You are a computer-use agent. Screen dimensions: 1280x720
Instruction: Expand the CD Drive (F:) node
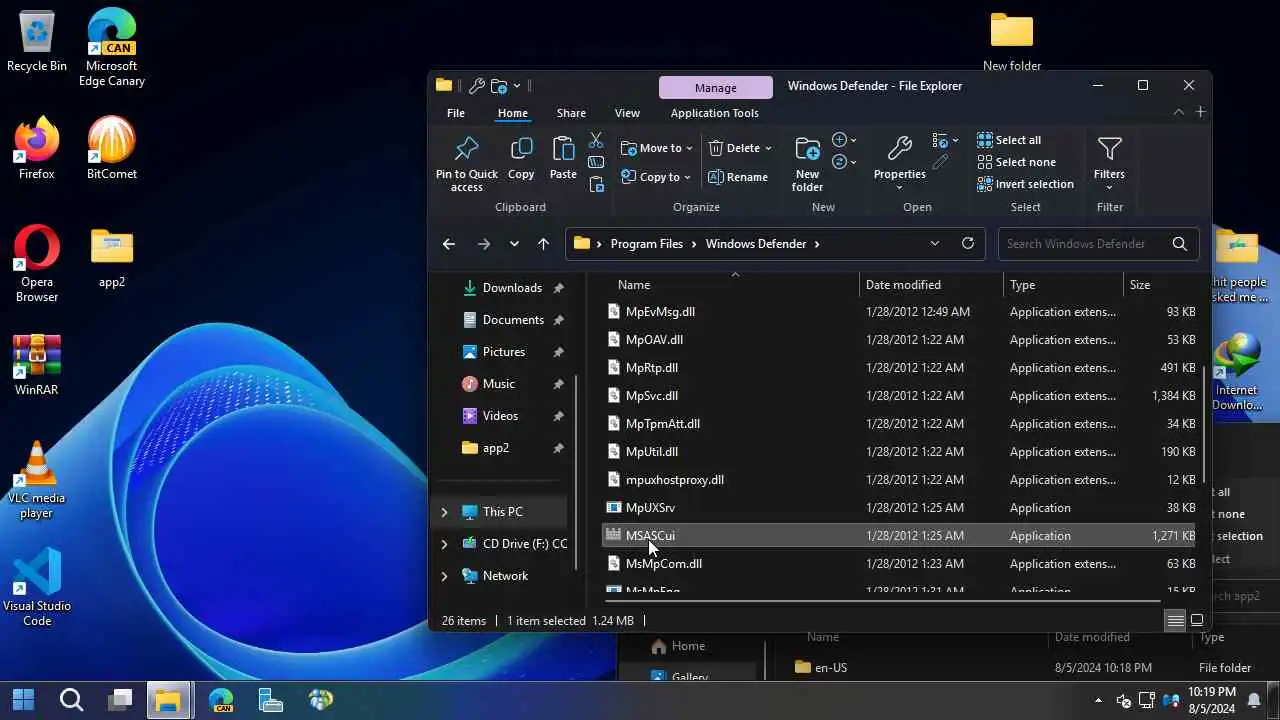pyautogui.click(x=444, y=544)
